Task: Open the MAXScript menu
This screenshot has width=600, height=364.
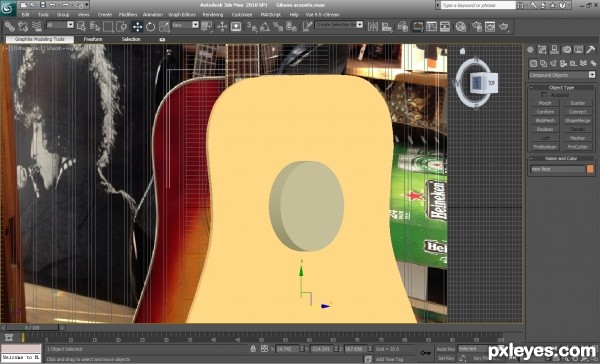Action: 271,14
